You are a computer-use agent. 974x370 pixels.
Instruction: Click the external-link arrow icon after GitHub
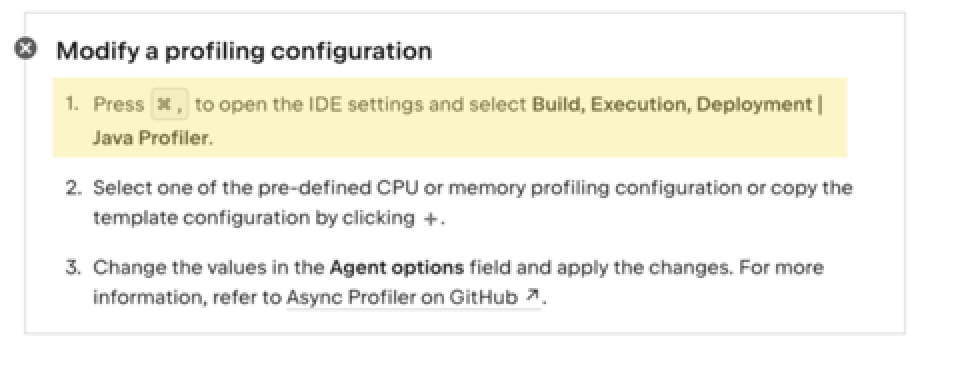point(531,296)
